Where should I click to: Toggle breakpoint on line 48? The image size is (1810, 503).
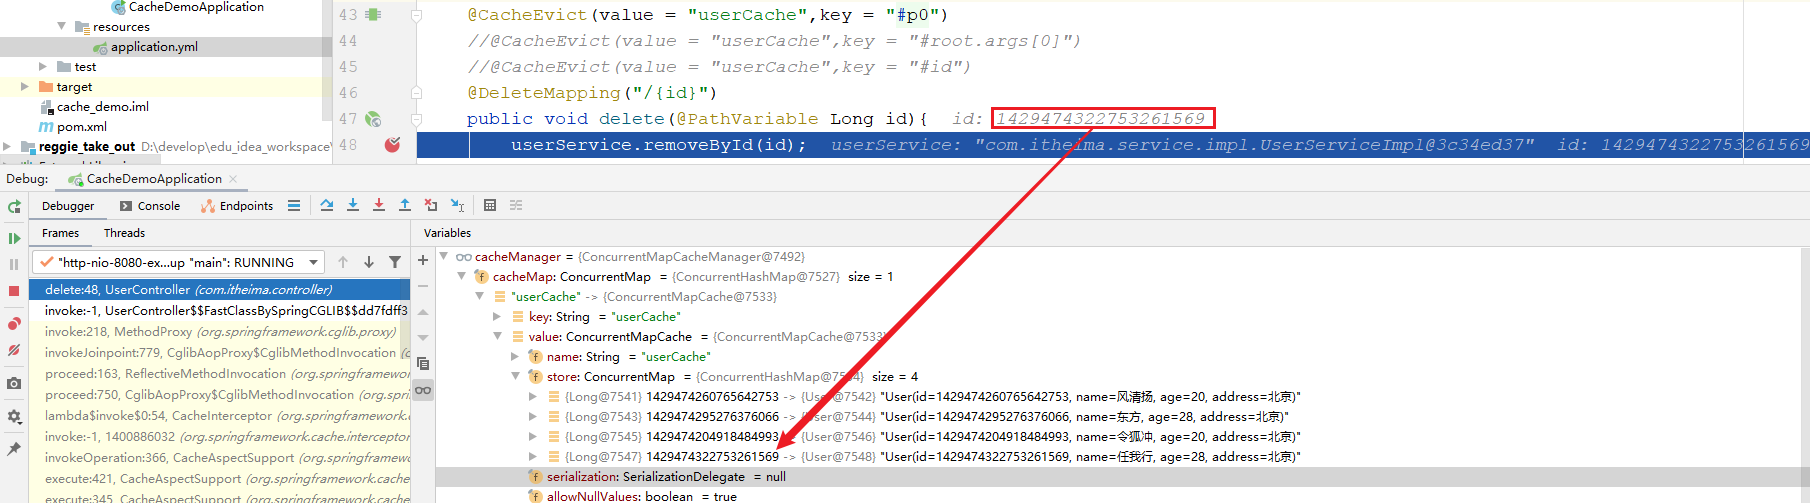point(392,145)
